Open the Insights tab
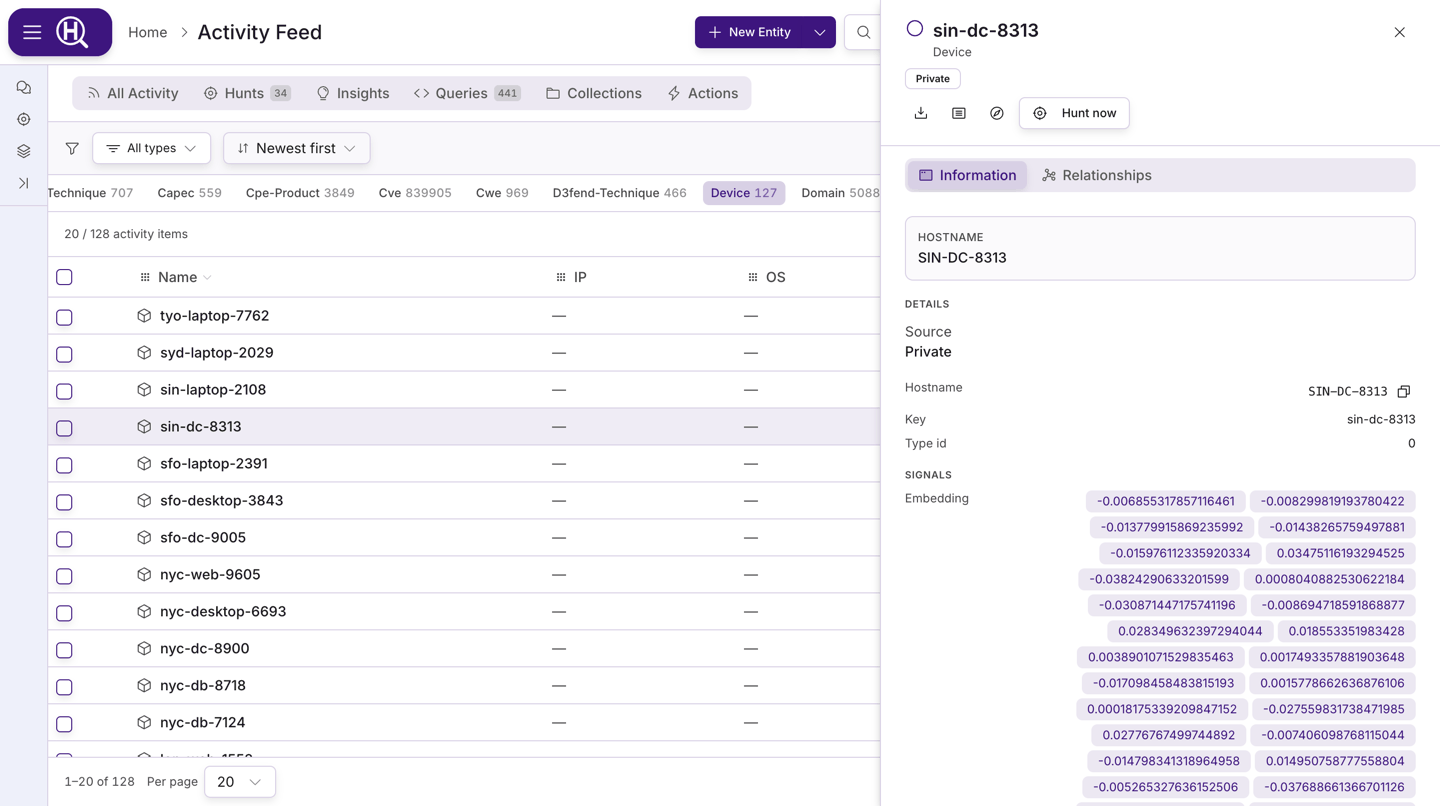 352,93
